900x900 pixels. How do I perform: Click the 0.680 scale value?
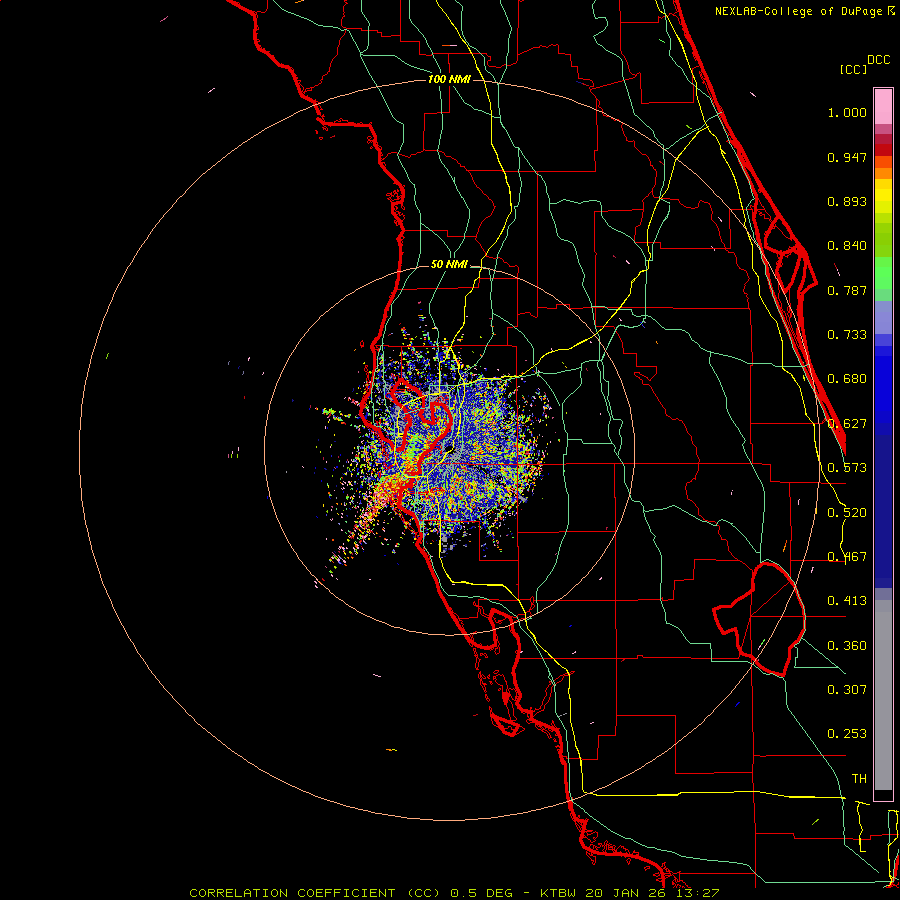point(847,379)
